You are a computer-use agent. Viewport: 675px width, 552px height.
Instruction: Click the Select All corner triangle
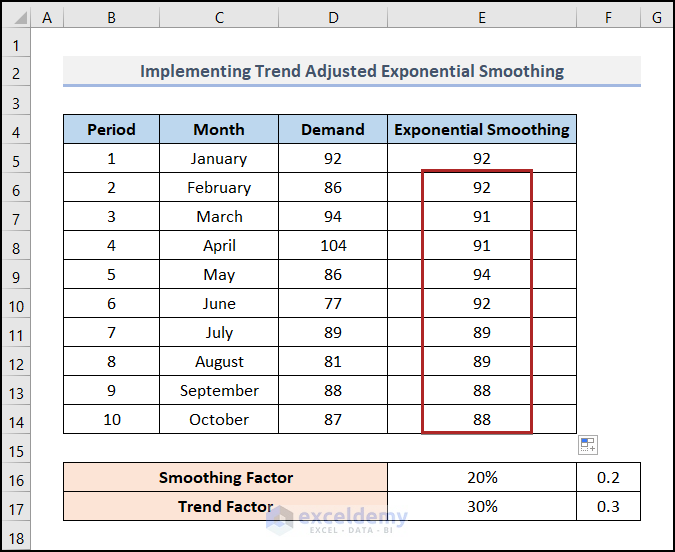click(x=16, y=17)
